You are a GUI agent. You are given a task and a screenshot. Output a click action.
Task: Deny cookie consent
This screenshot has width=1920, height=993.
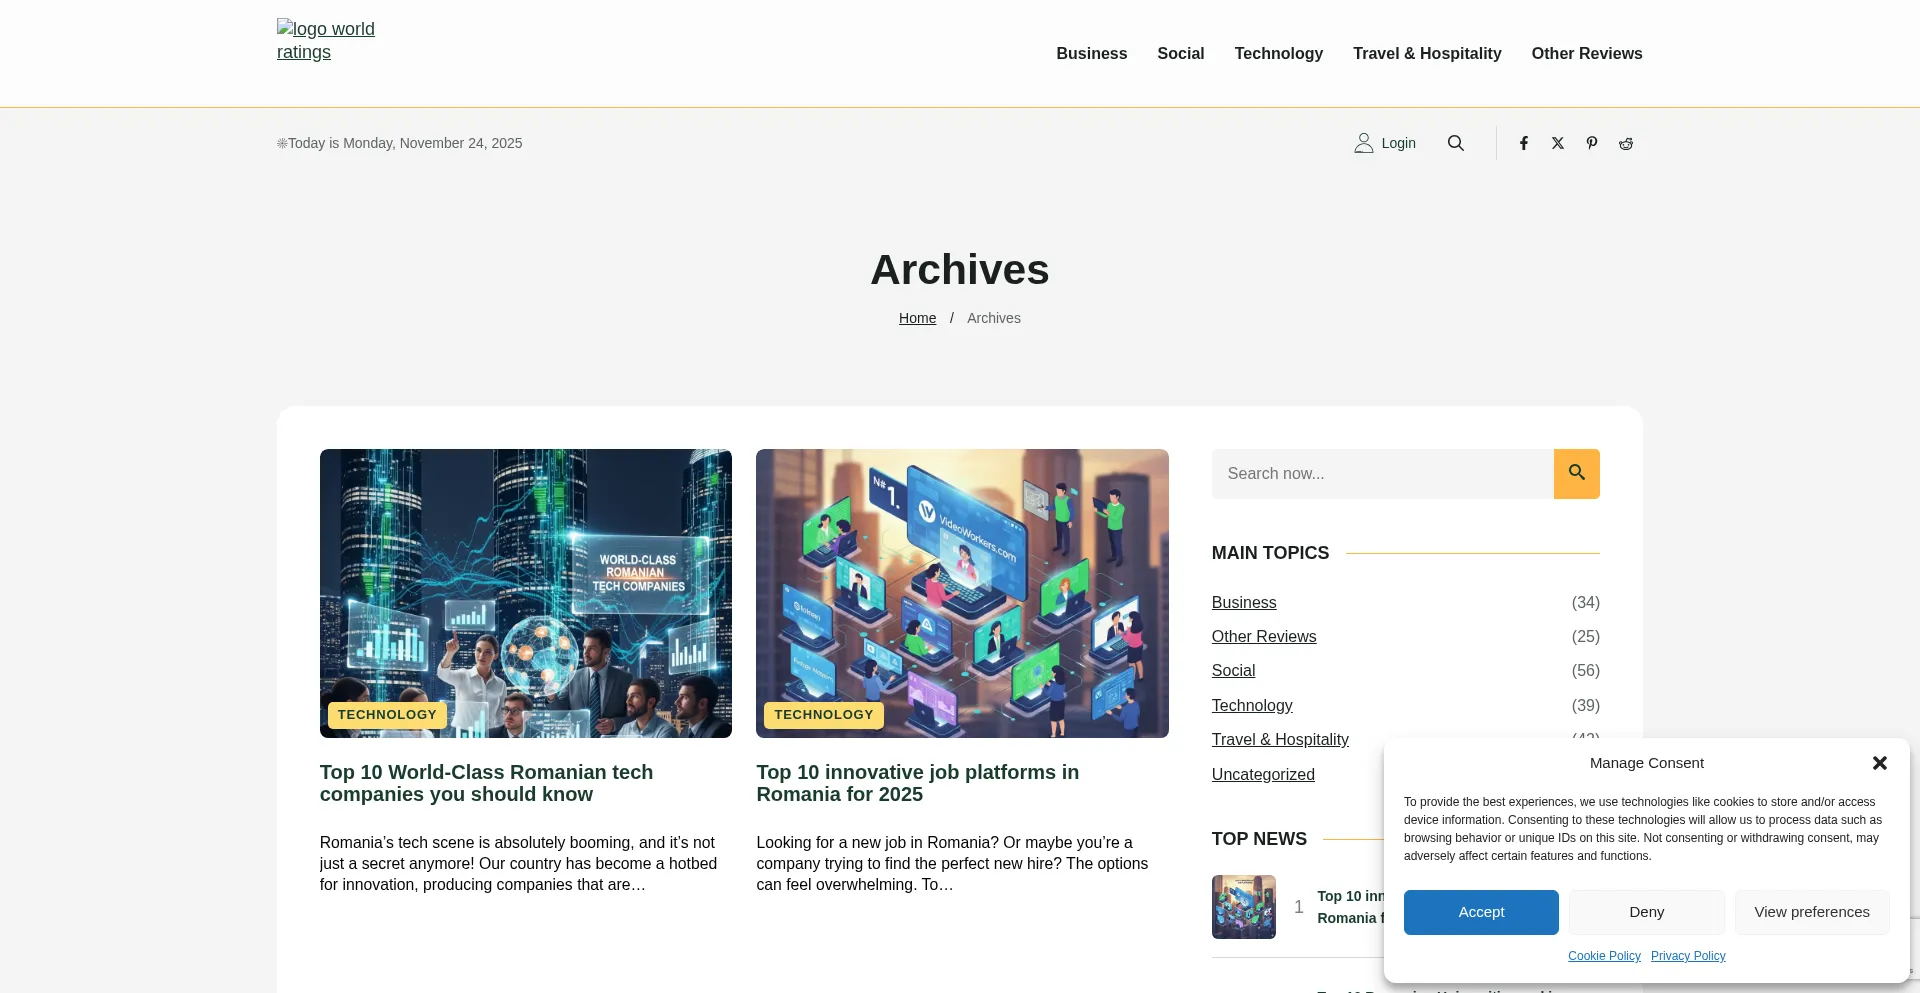[x=1646, y=912]
